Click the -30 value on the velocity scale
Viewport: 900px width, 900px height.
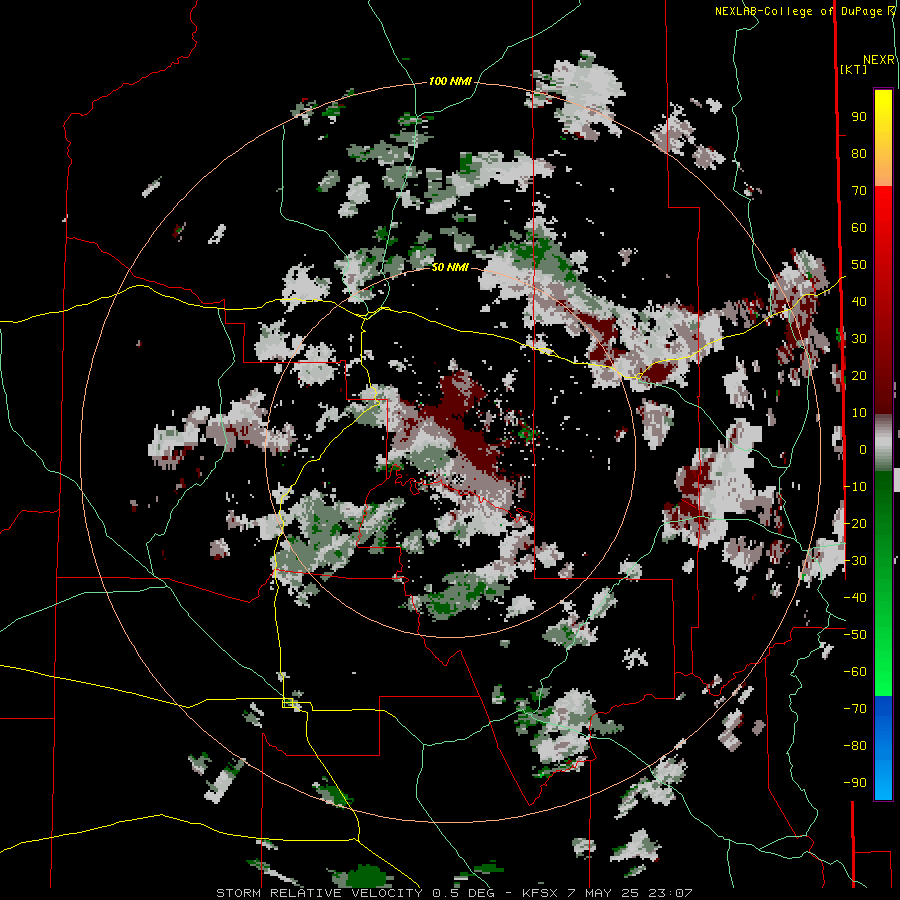coord(855,561)
